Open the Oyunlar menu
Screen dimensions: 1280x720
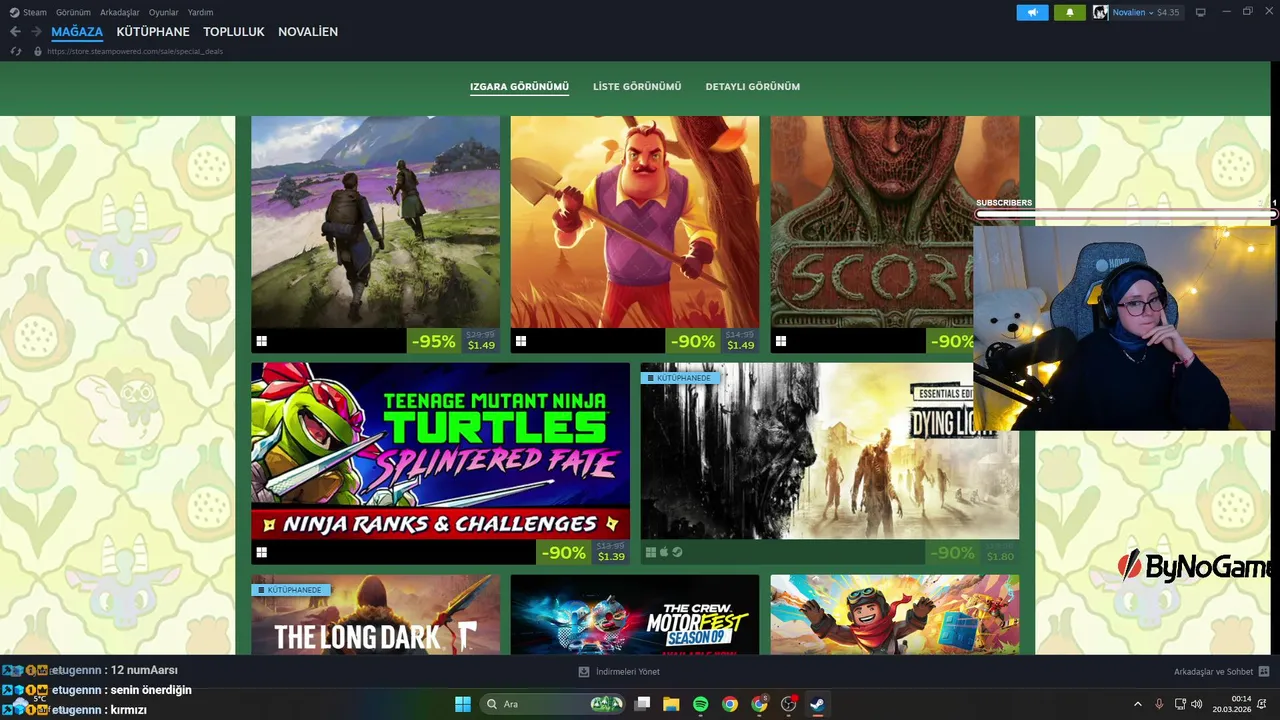tap(164, 12)
